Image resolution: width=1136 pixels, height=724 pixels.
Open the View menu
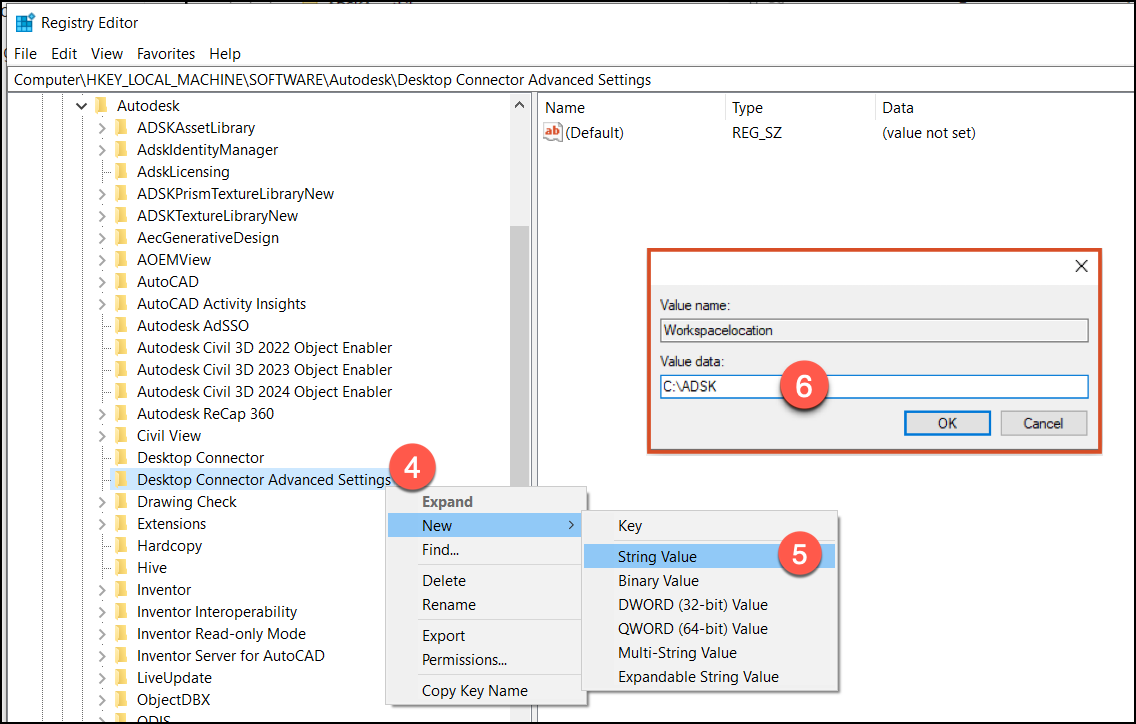(x=106, y=54)
